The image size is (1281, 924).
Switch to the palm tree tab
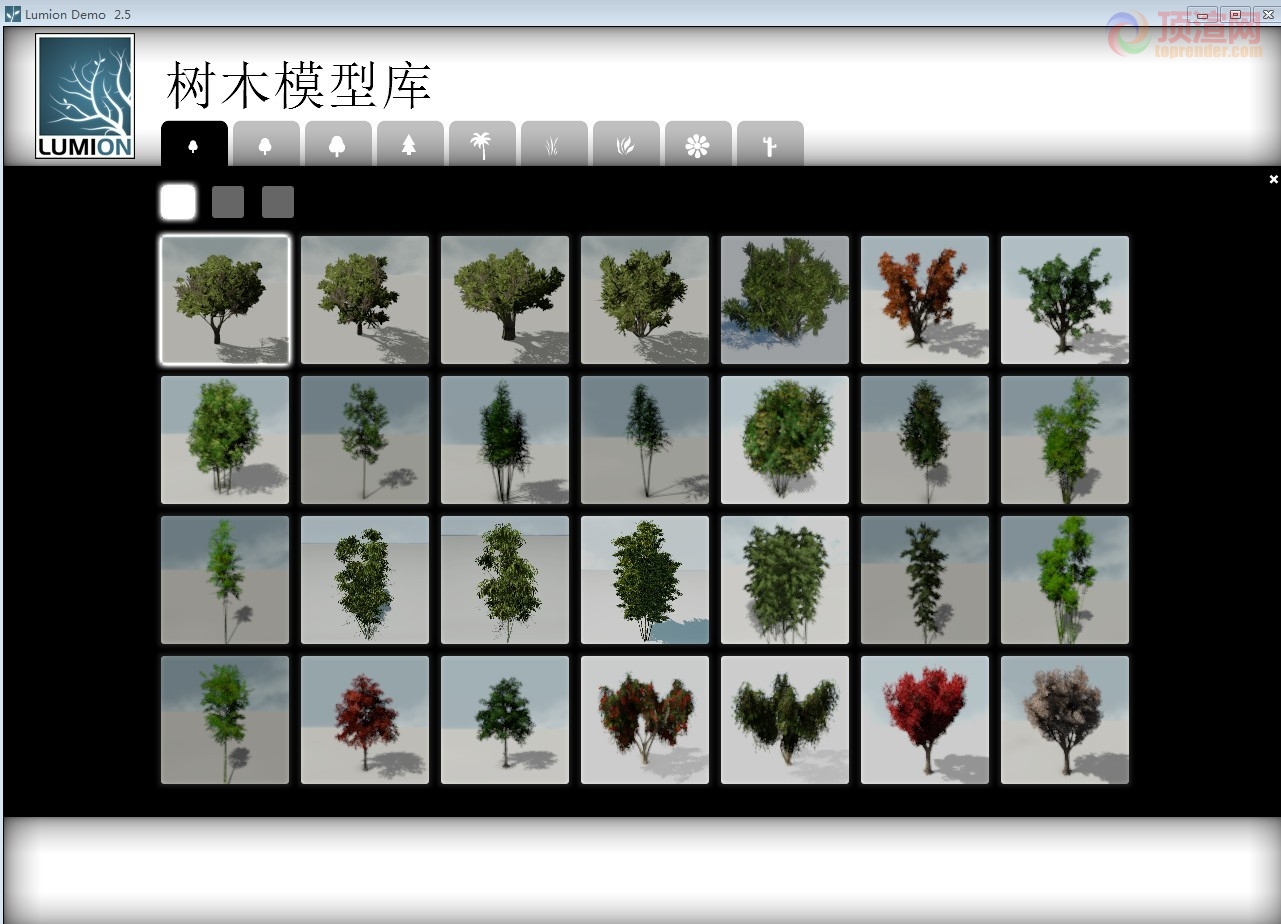(482, 144)
